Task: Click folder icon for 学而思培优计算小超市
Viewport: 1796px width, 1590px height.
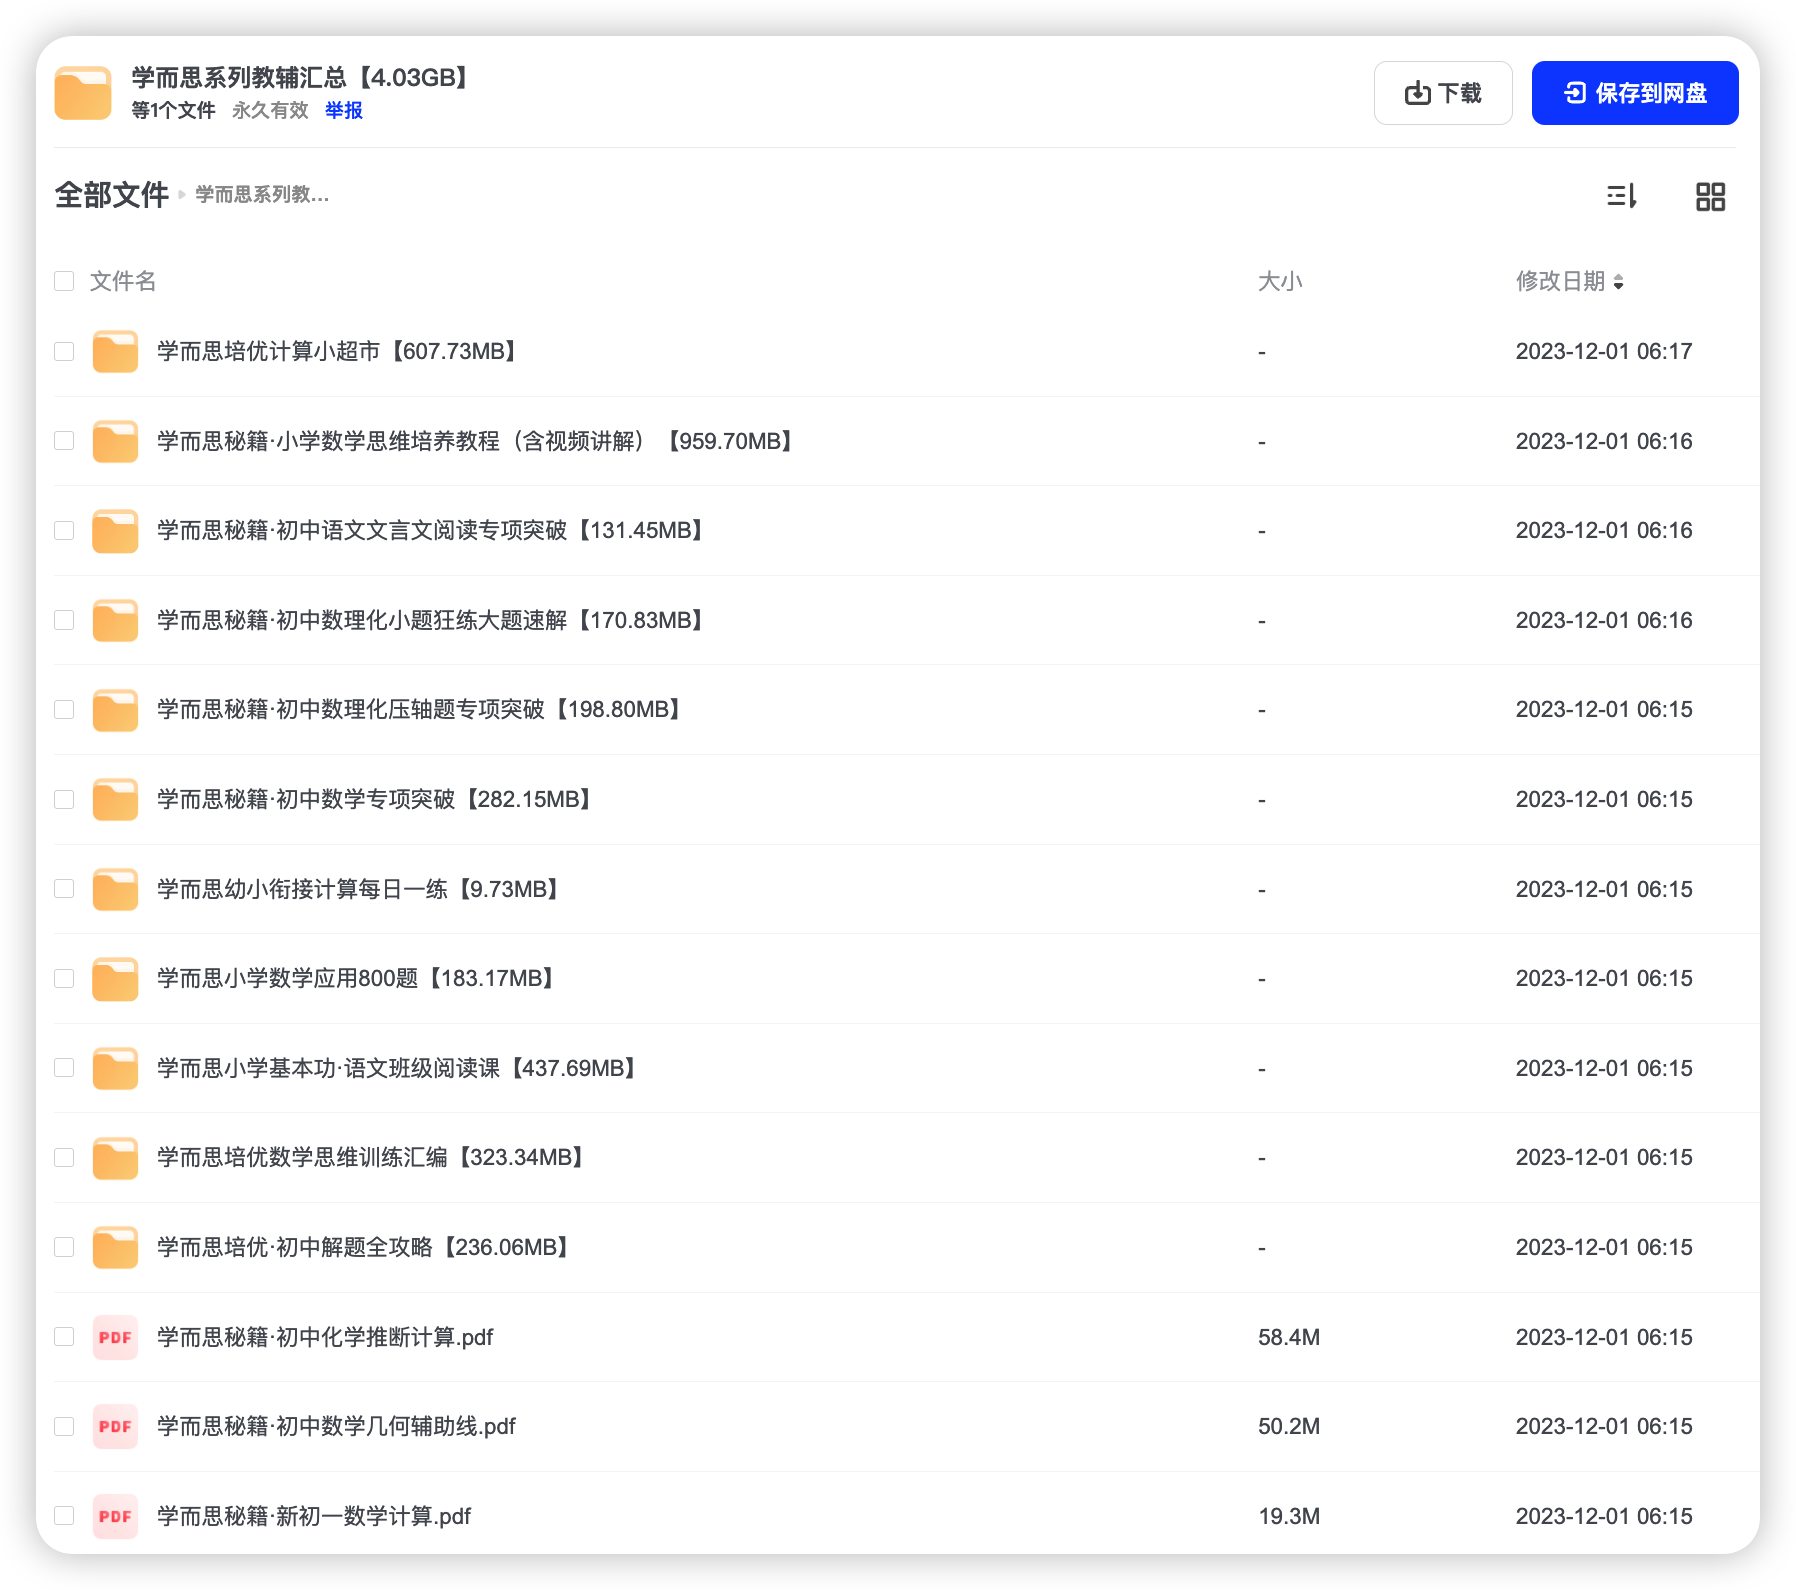Action: [x=115, y=352]
